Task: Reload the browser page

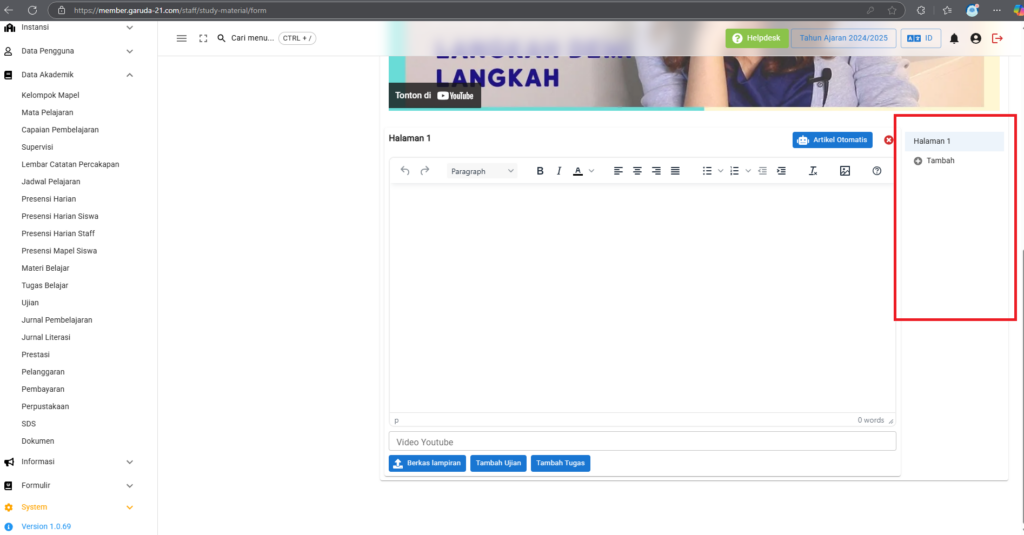Action: click(32, 10)
